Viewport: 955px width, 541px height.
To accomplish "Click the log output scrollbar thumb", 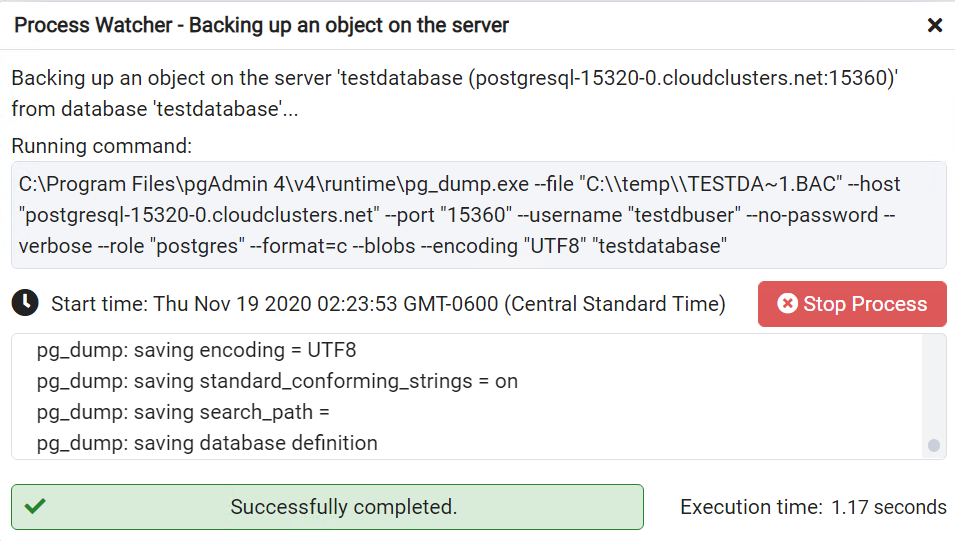I will pyautogui.click(x=934, y=445).
